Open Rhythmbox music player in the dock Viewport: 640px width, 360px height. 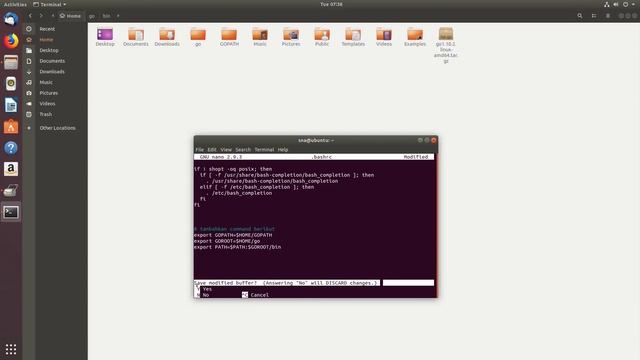[x=11, y=84]
